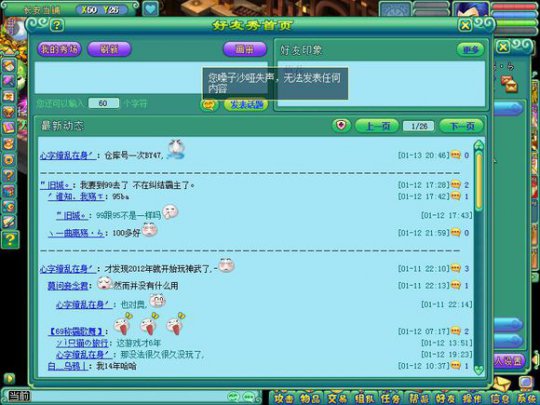Click the large green question mark button

tap(10, 239)
